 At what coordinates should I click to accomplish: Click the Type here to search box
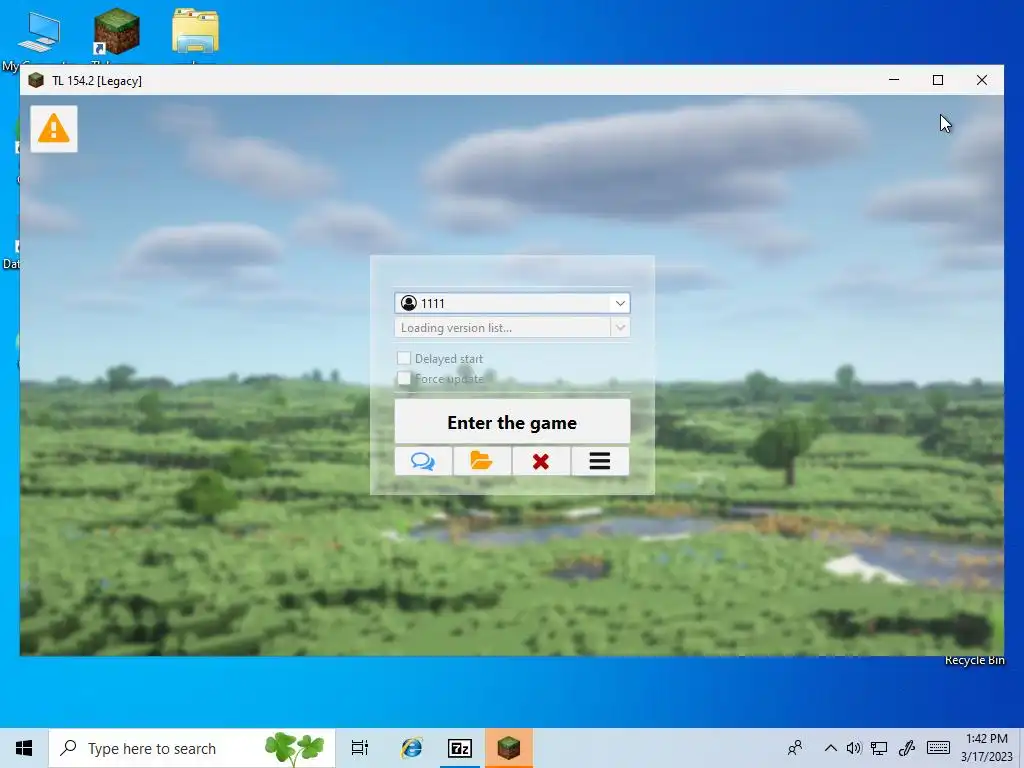192,748
